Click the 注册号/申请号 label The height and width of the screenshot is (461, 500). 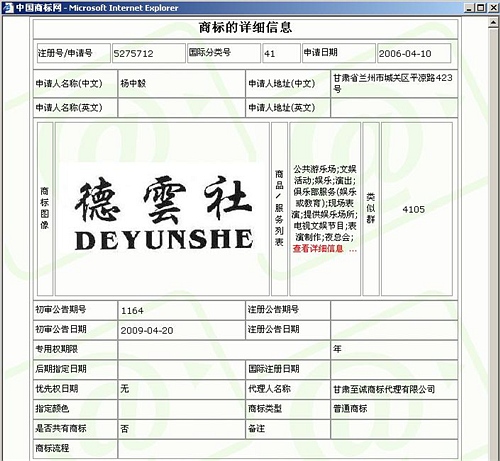click(65, 53)
